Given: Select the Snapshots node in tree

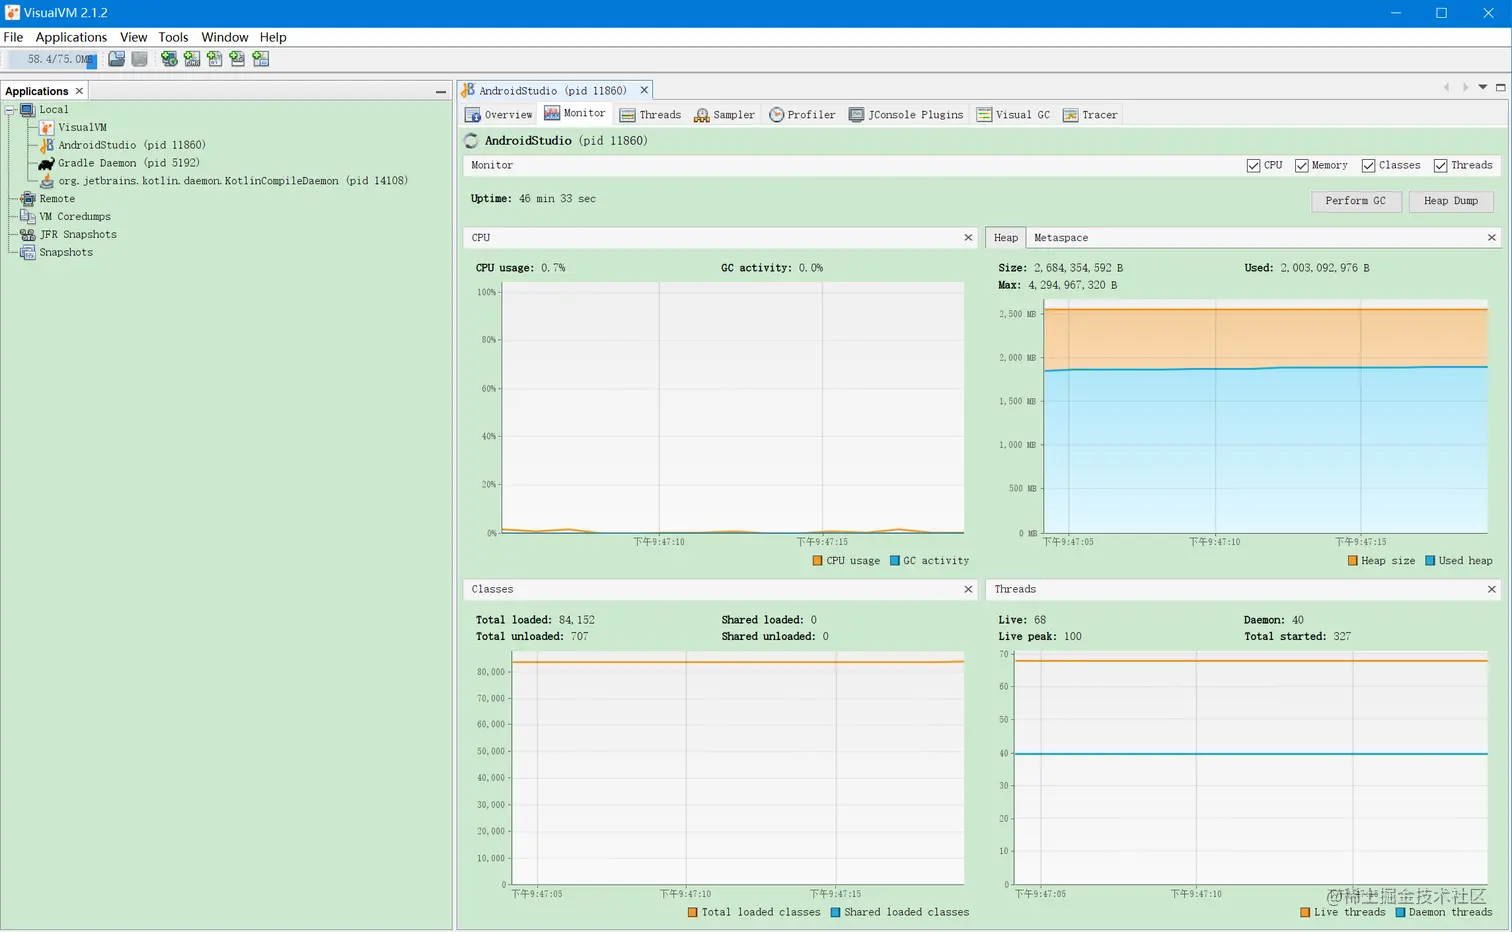Looking at the screenshot, I should (56, 253).
